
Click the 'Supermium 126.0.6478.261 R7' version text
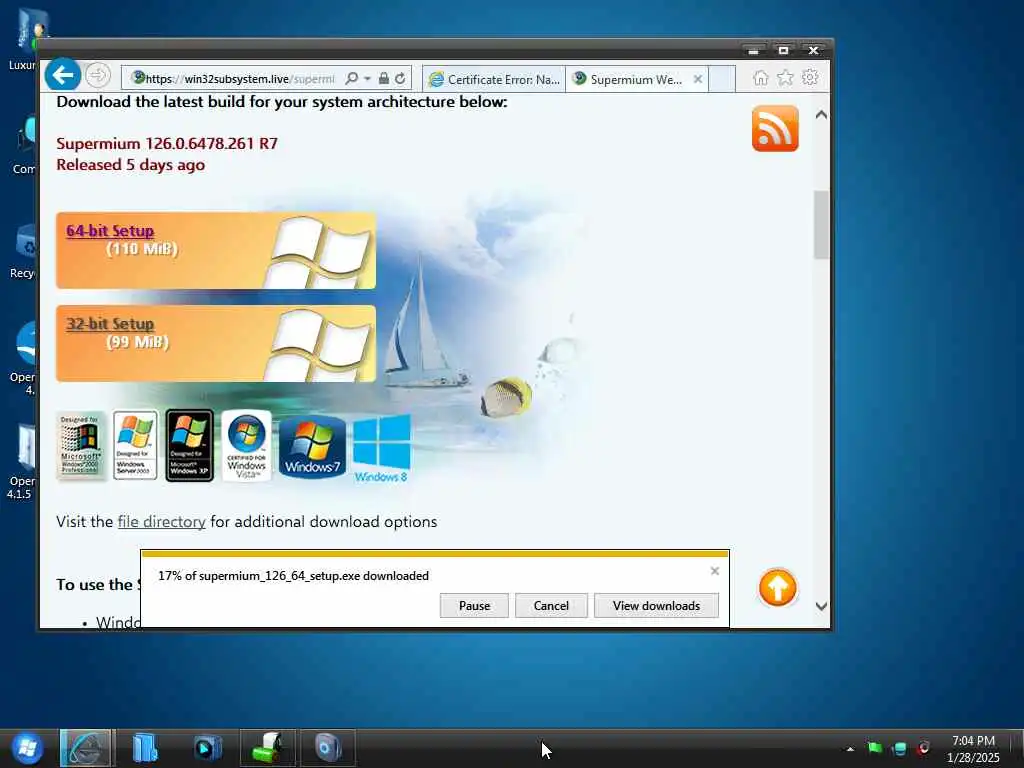[167, 144]
